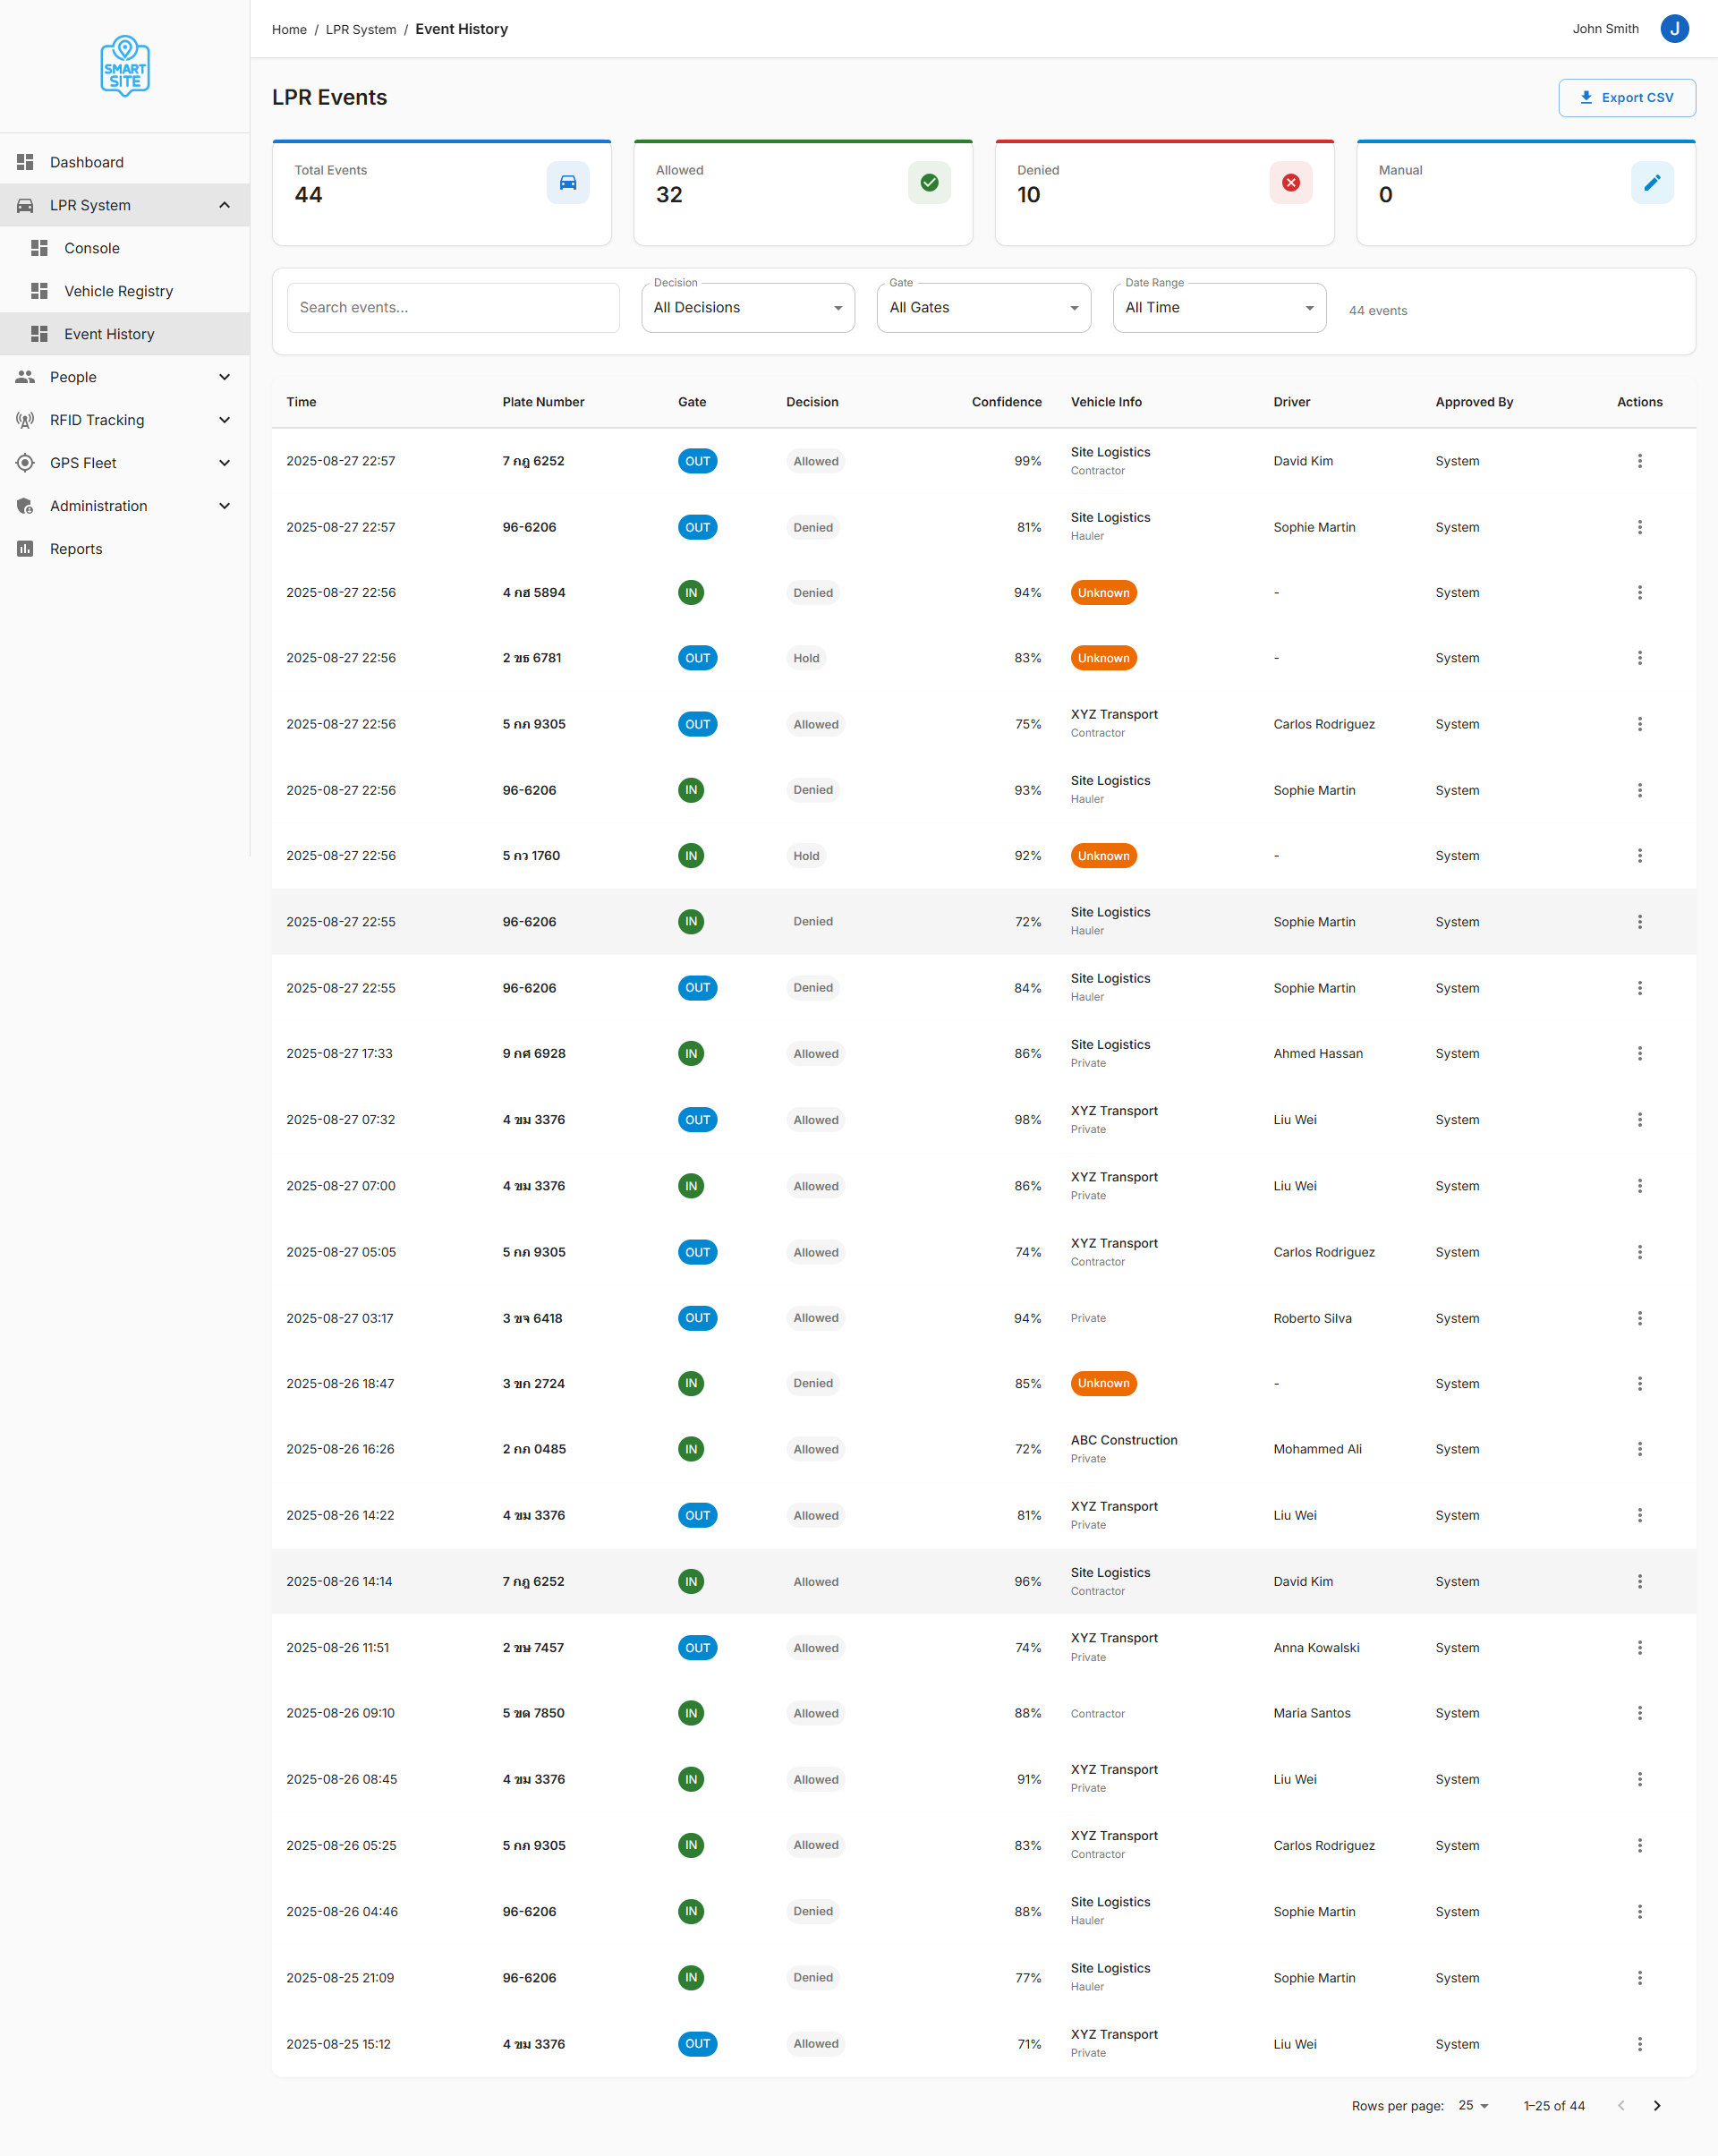Screen dimensions: 1718x2156
Task: Open the Date Range All Time dropdown
Action: 1218,308
